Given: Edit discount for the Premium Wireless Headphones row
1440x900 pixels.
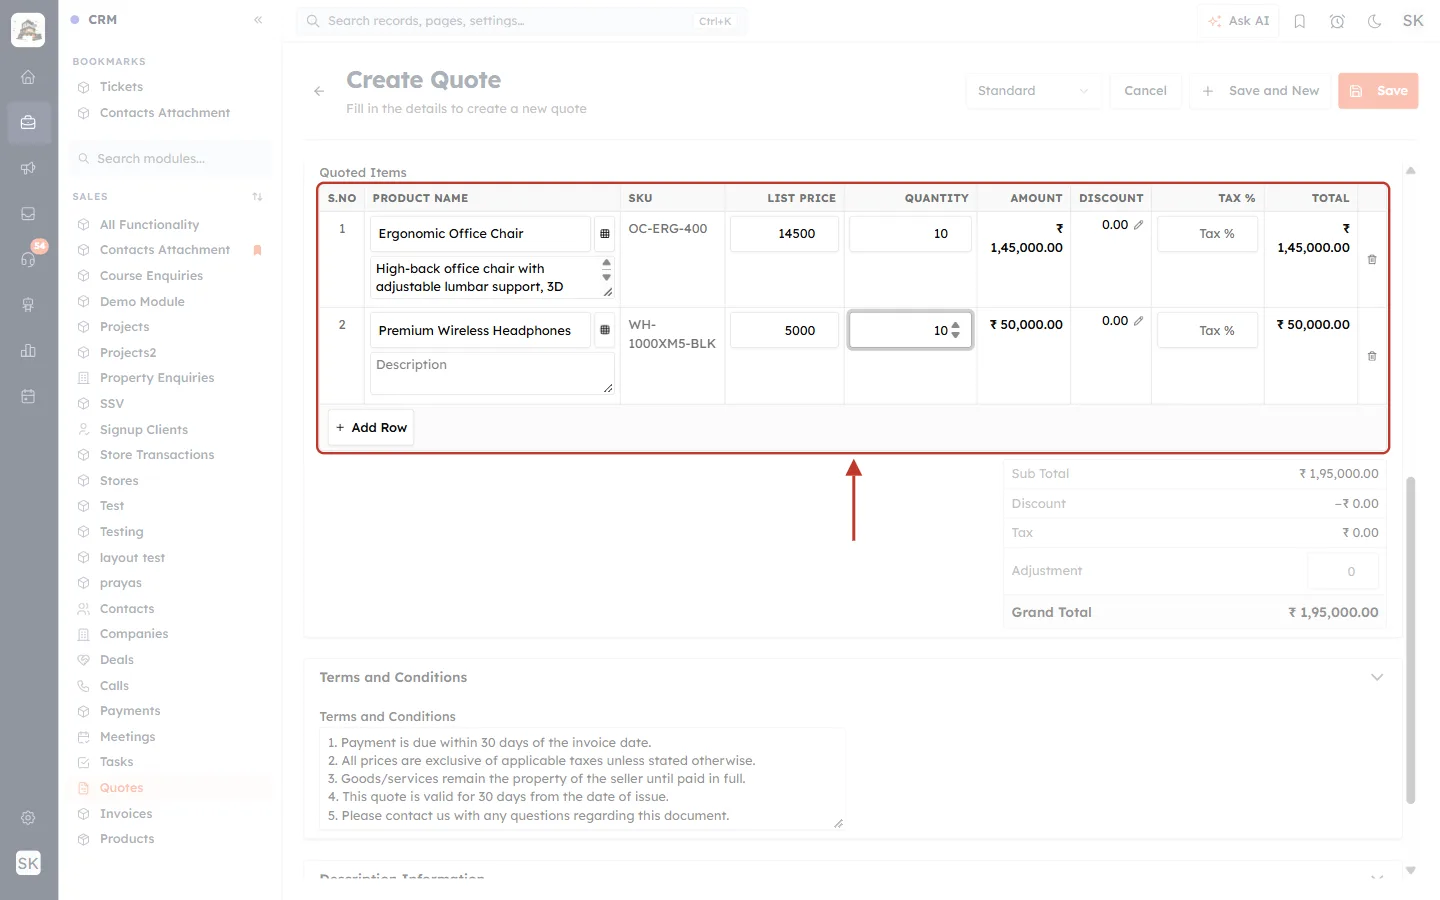Looking at the screenshot, I should (1138, 321).
